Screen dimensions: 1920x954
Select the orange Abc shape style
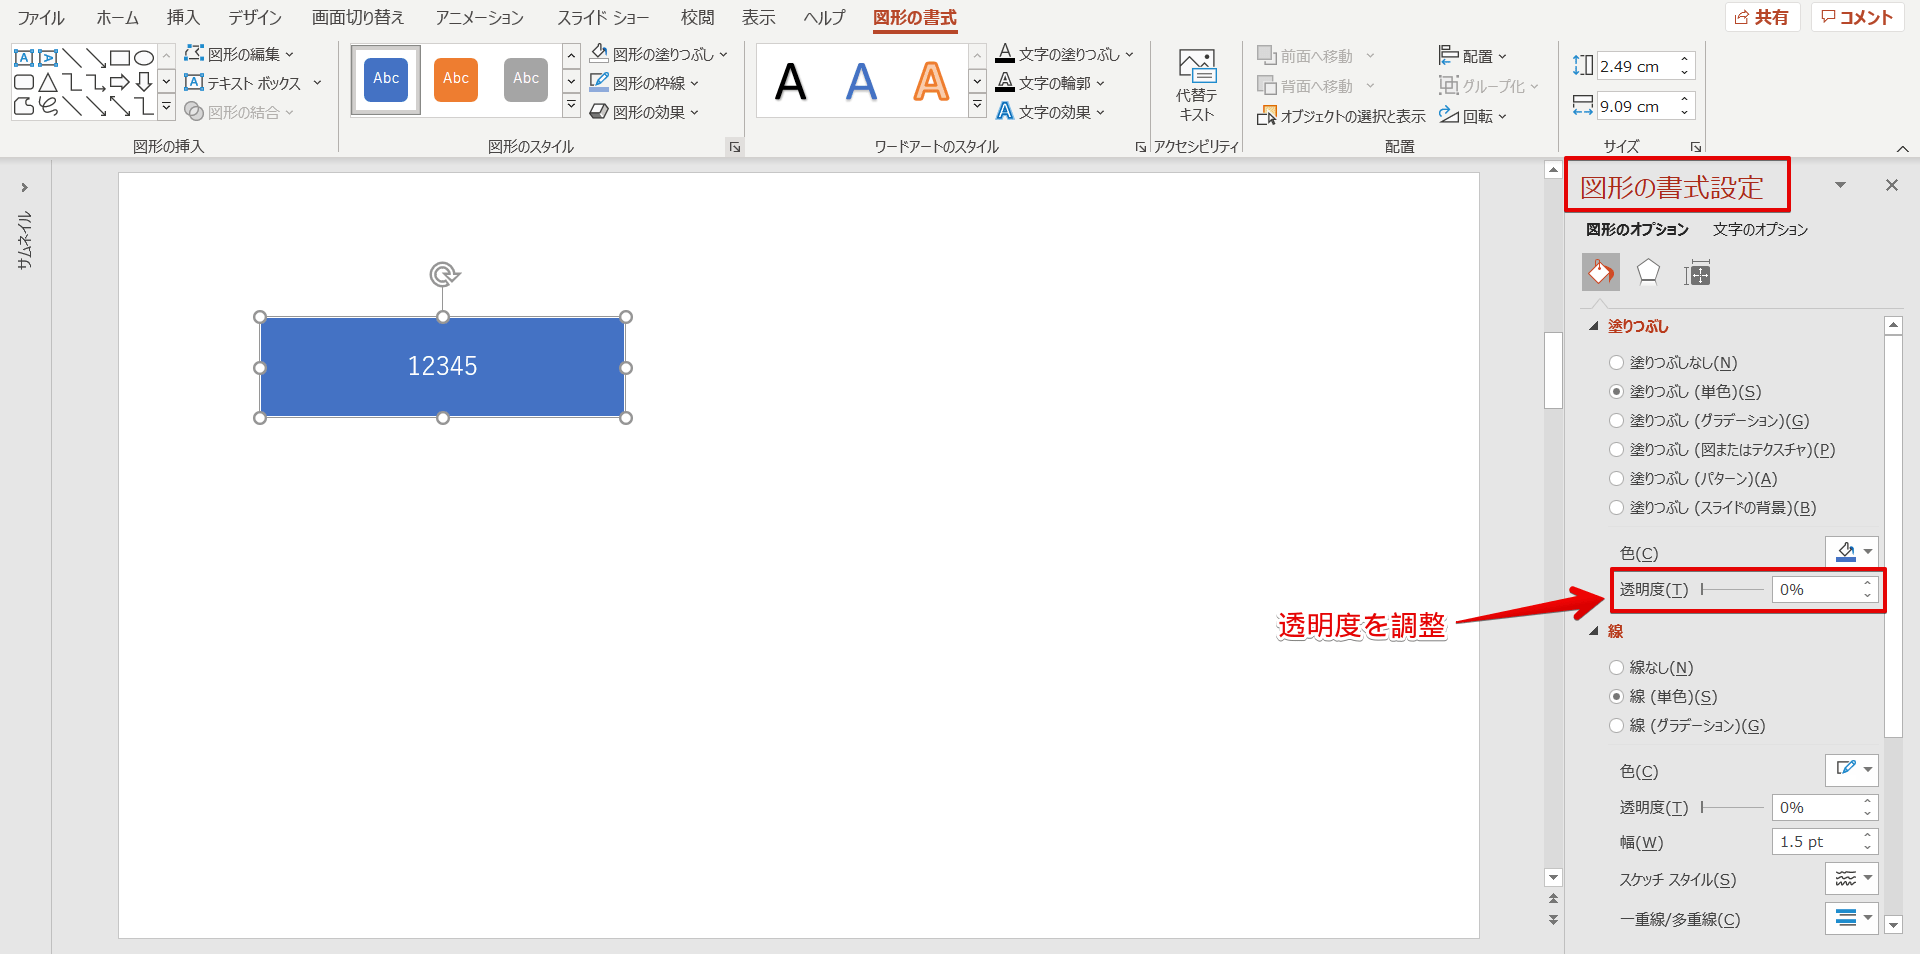pos(456,79)
